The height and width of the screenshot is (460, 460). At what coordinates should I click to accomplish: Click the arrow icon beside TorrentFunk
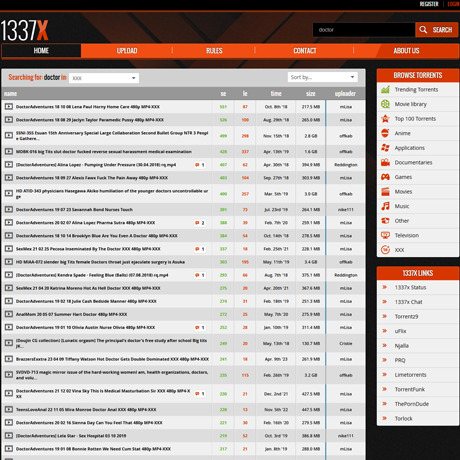pos(385,389)
